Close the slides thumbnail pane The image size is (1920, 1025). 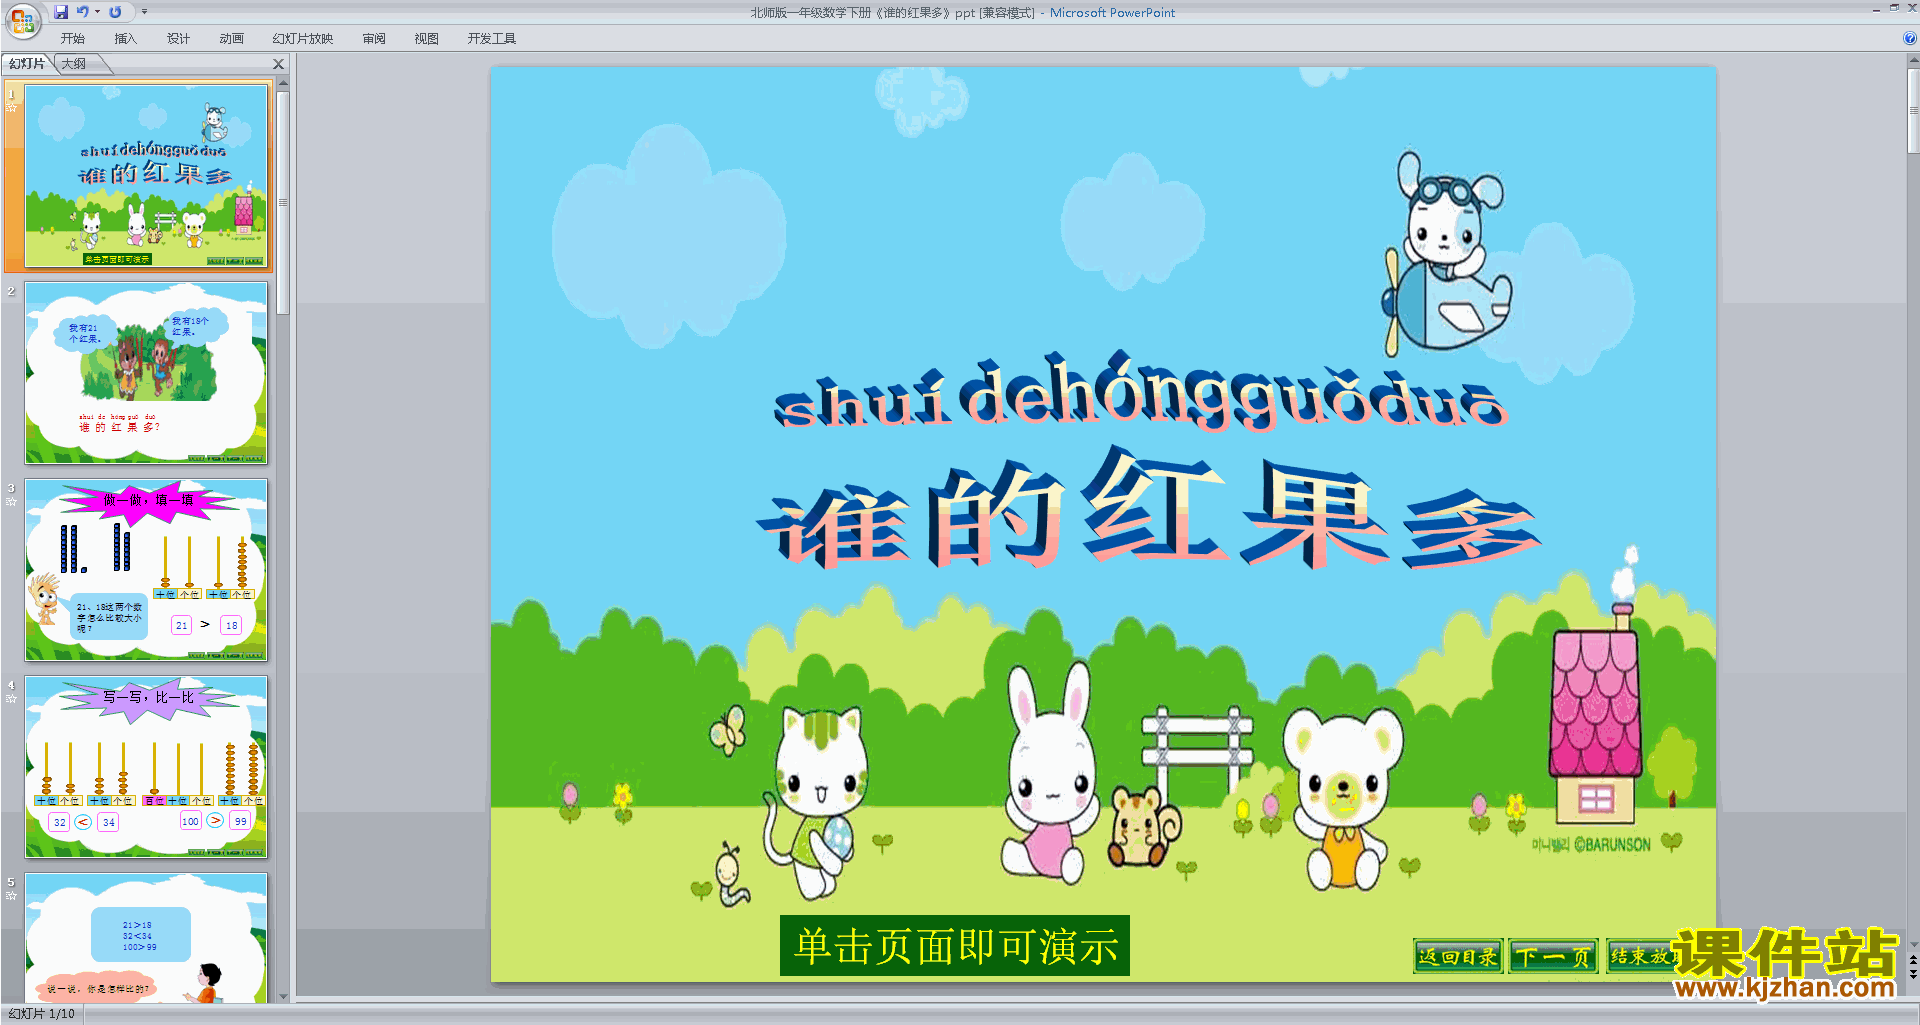pos(279,64)
